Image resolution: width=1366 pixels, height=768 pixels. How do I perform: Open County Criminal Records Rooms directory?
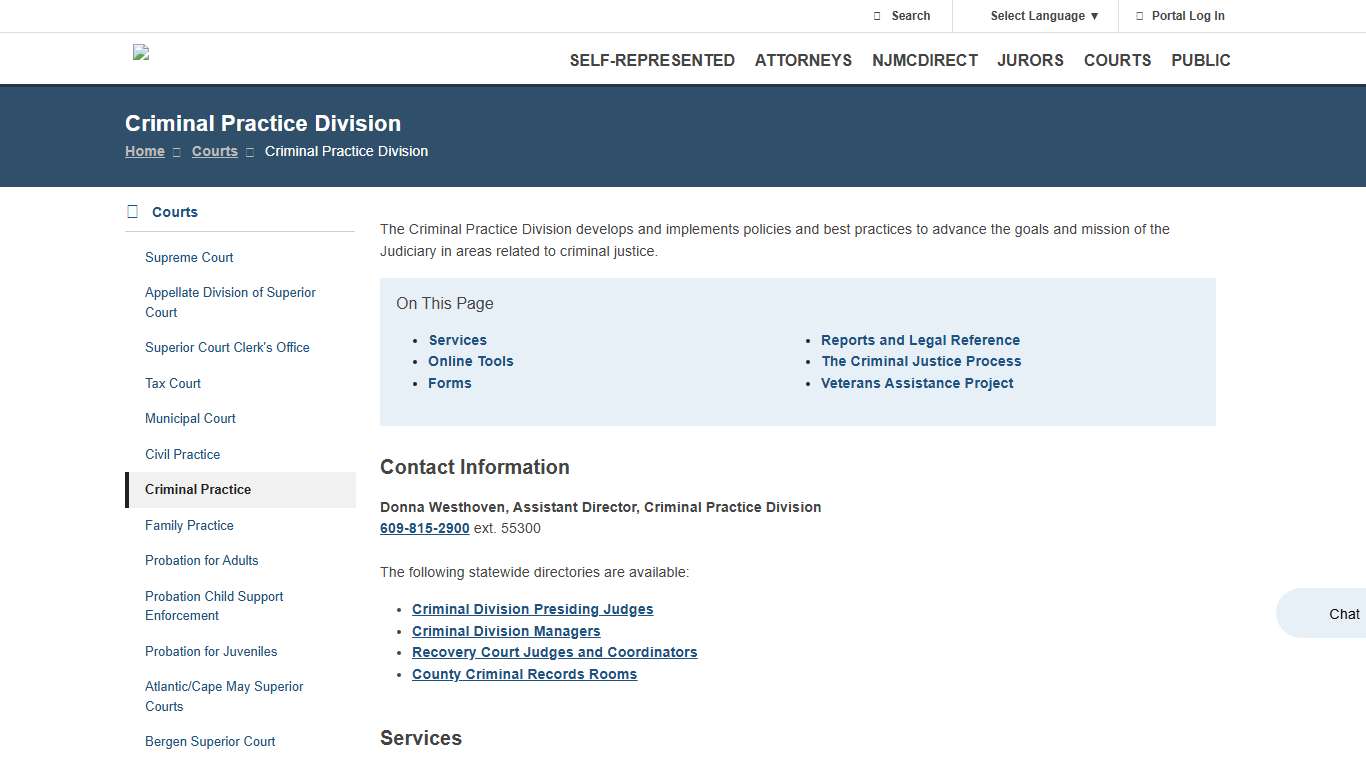pyautogui.click(x=524, y=674)
